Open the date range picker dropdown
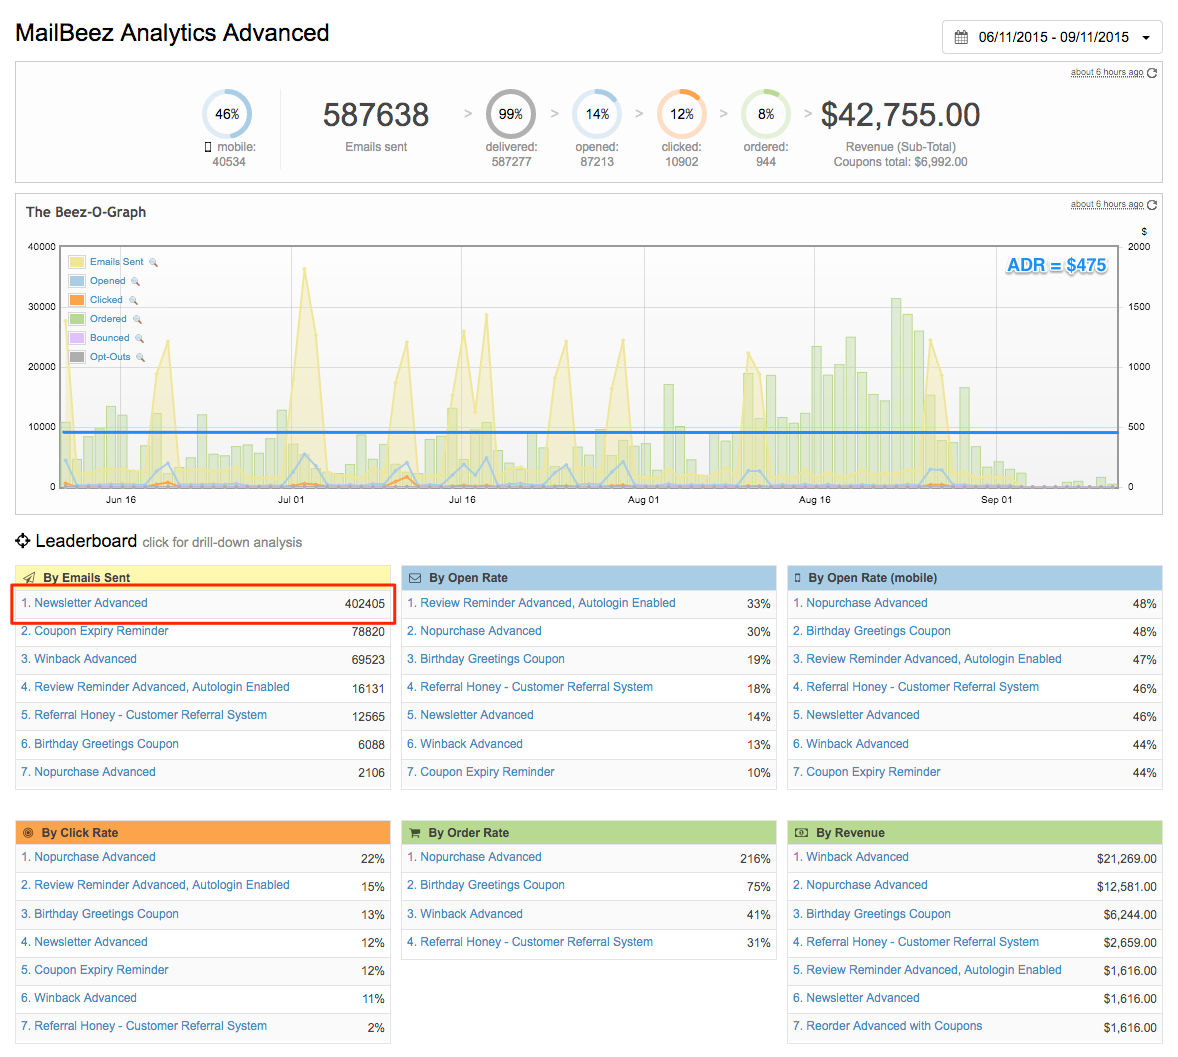 coord(1052,37)
